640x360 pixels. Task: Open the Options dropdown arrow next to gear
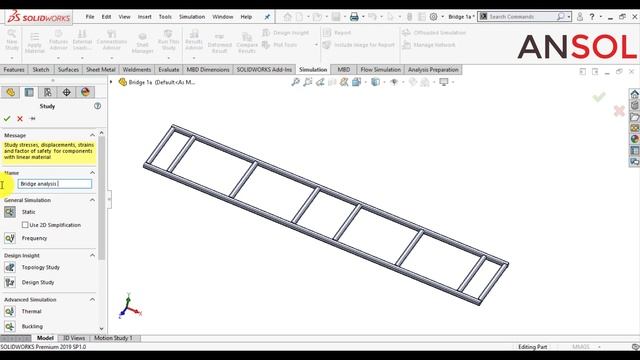tap(442, 17)
